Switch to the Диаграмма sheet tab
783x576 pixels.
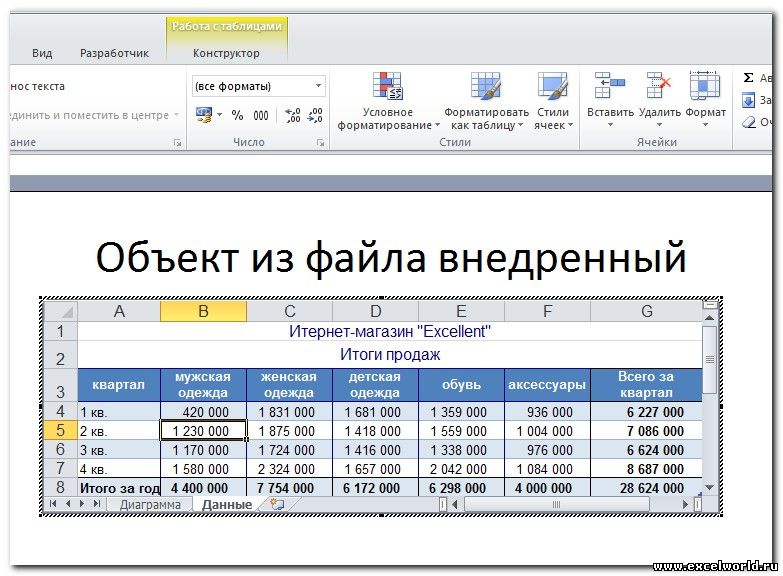pyautogui.click(x=150, y=505)
